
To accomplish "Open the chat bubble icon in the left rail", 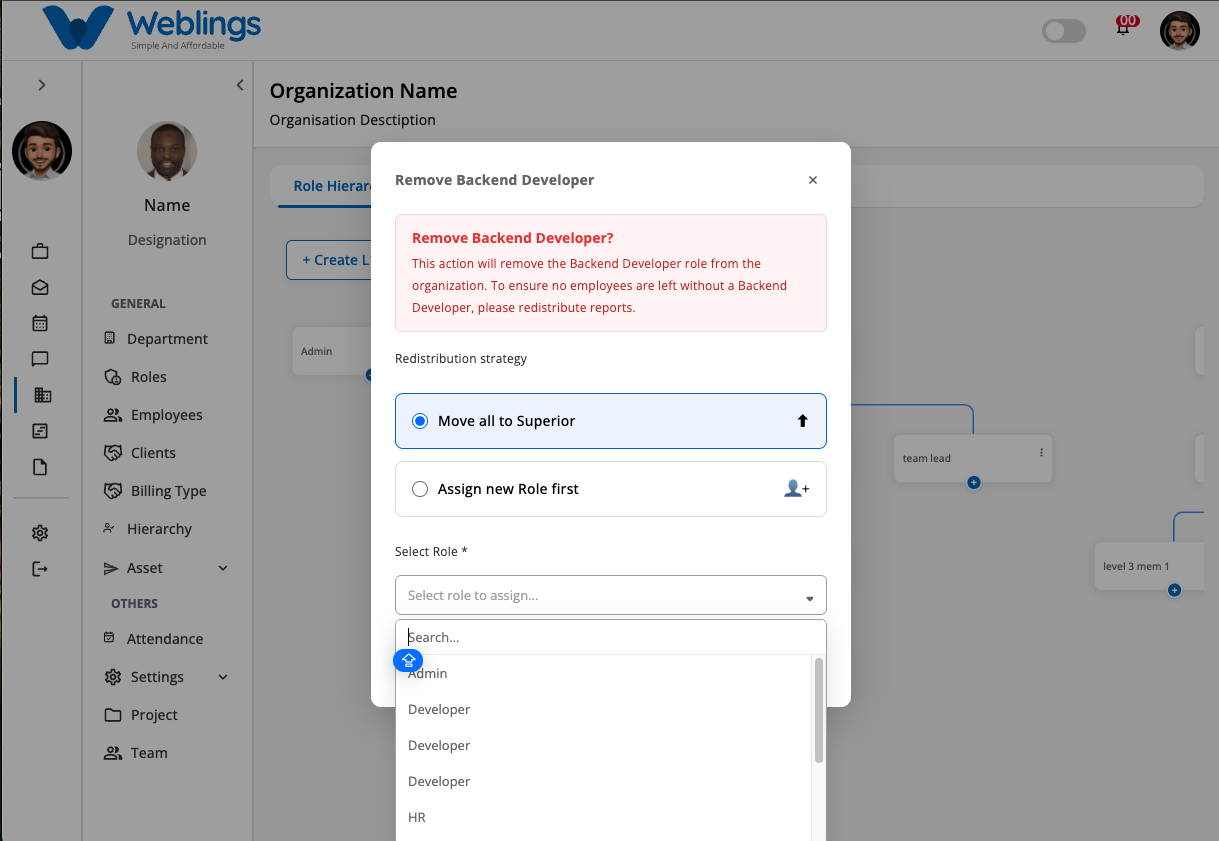I will (40, 359).
